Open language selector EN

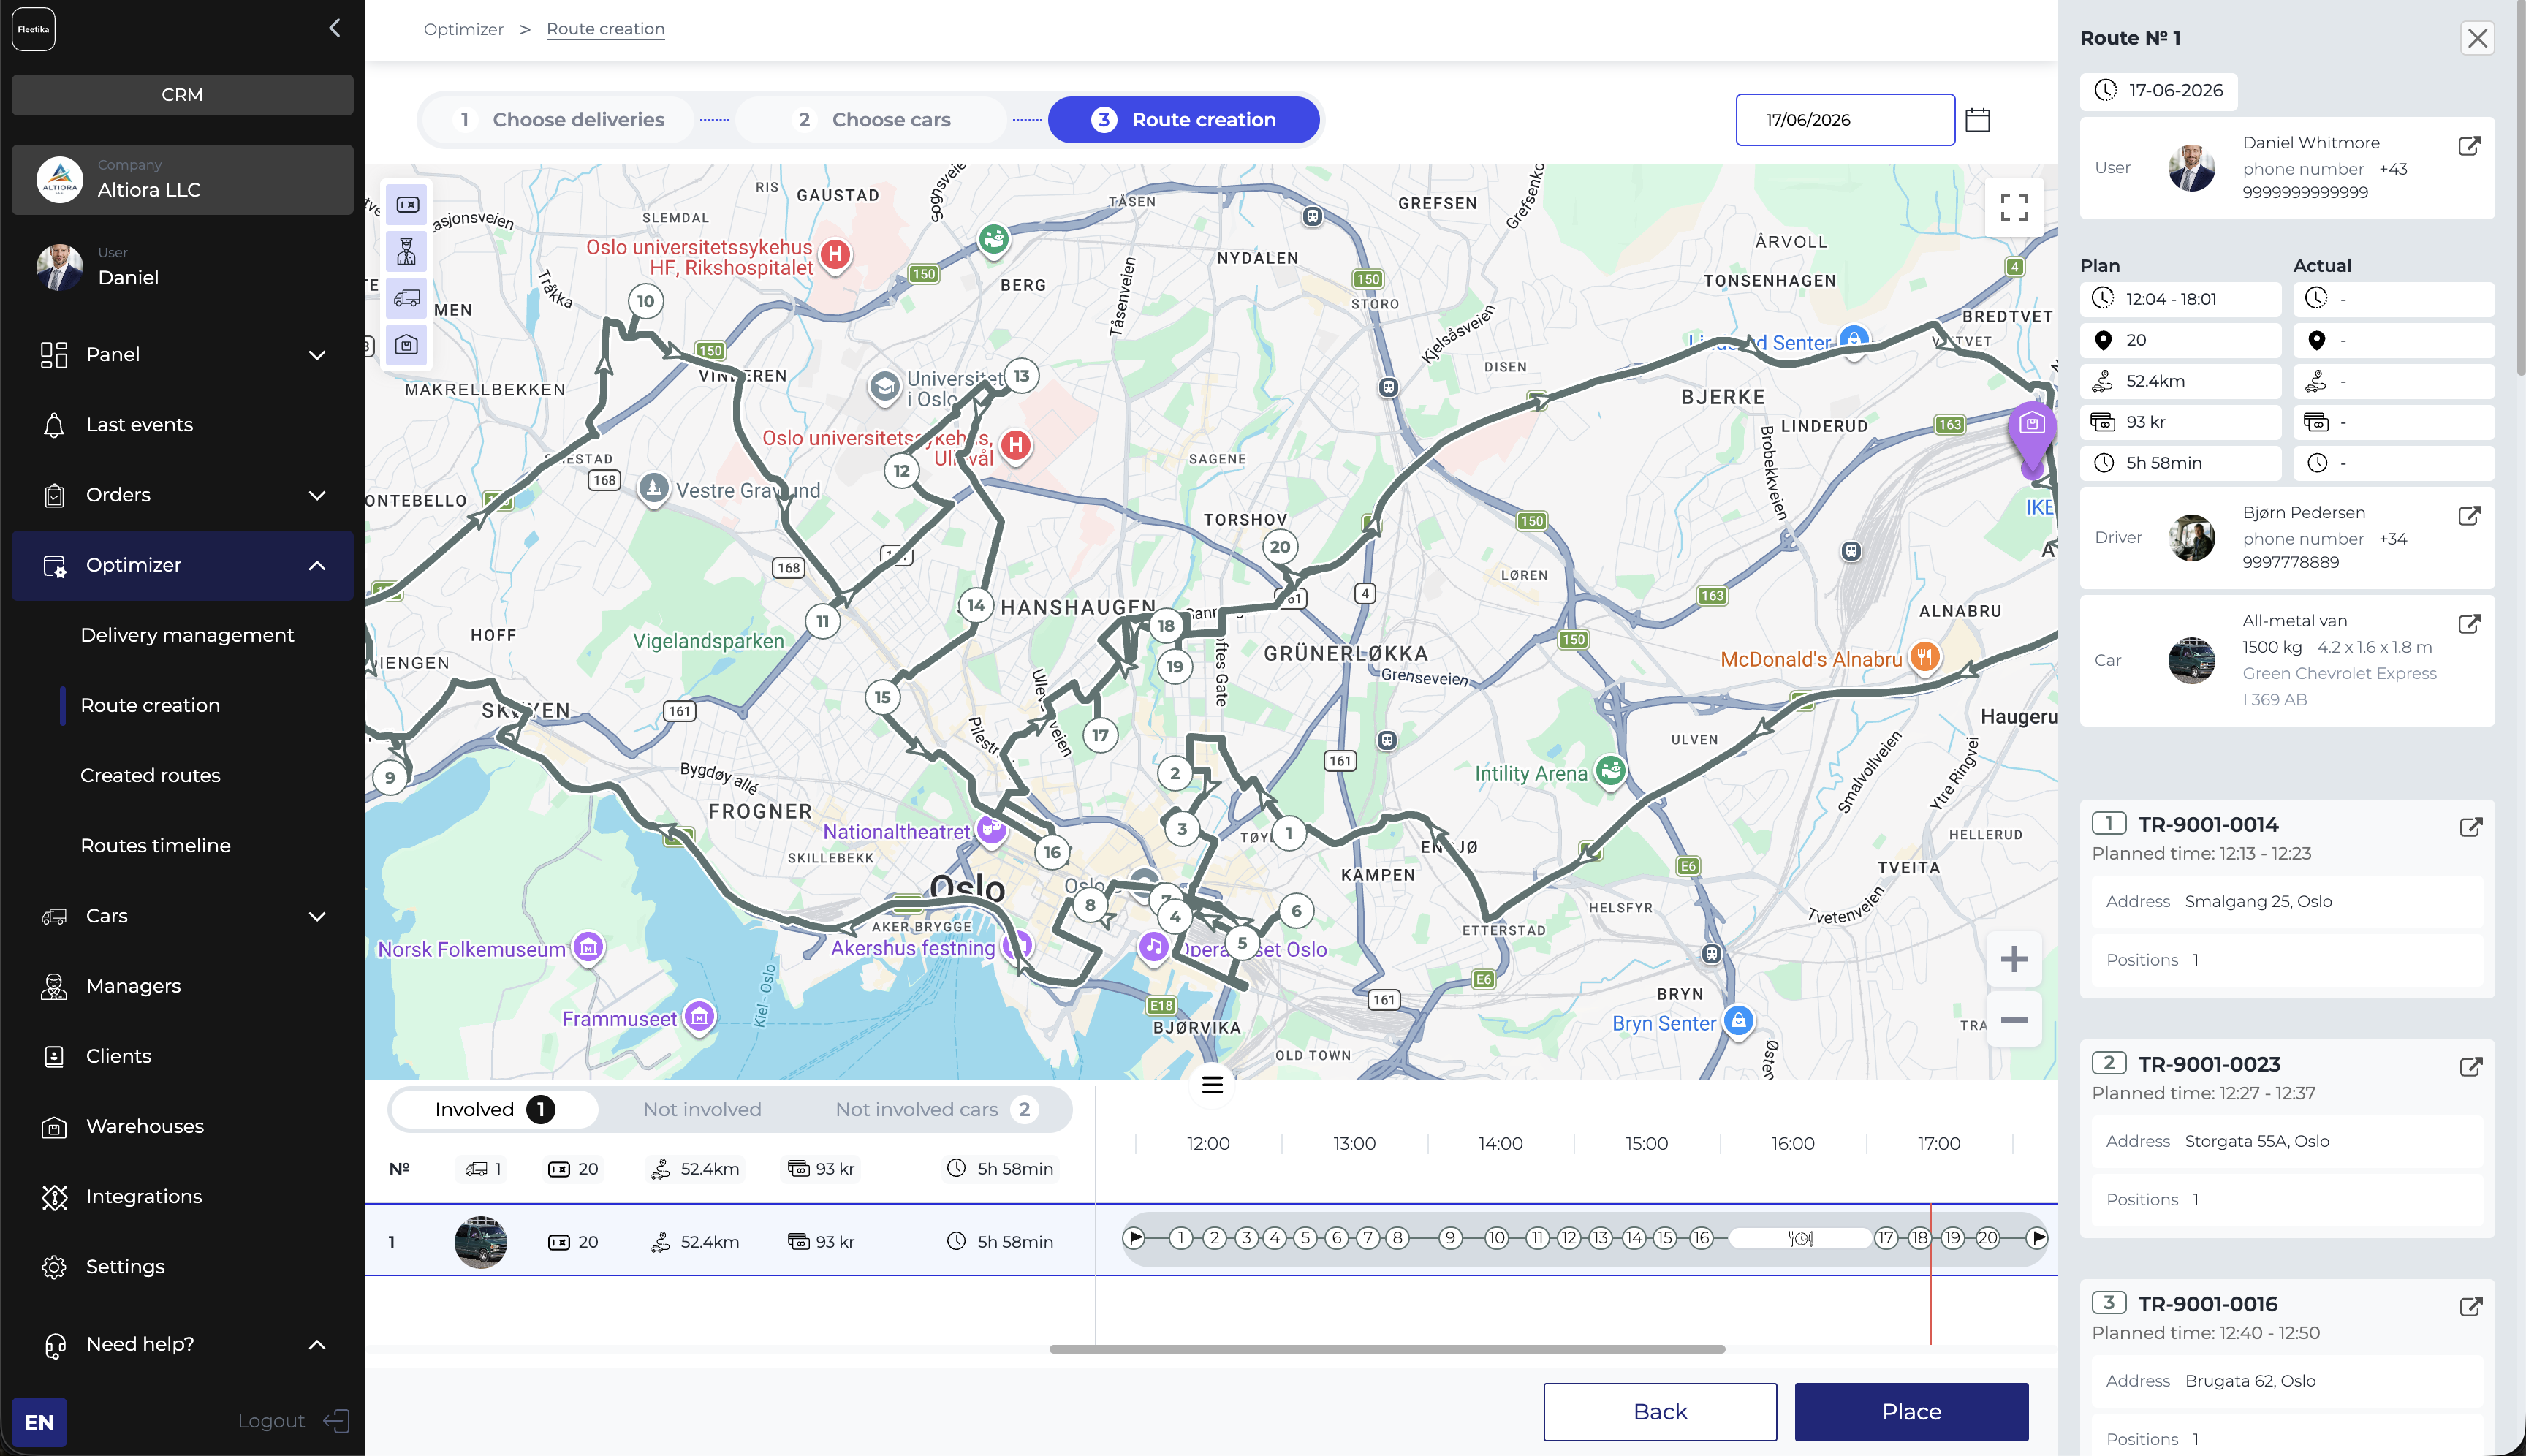coord(39,1422)
